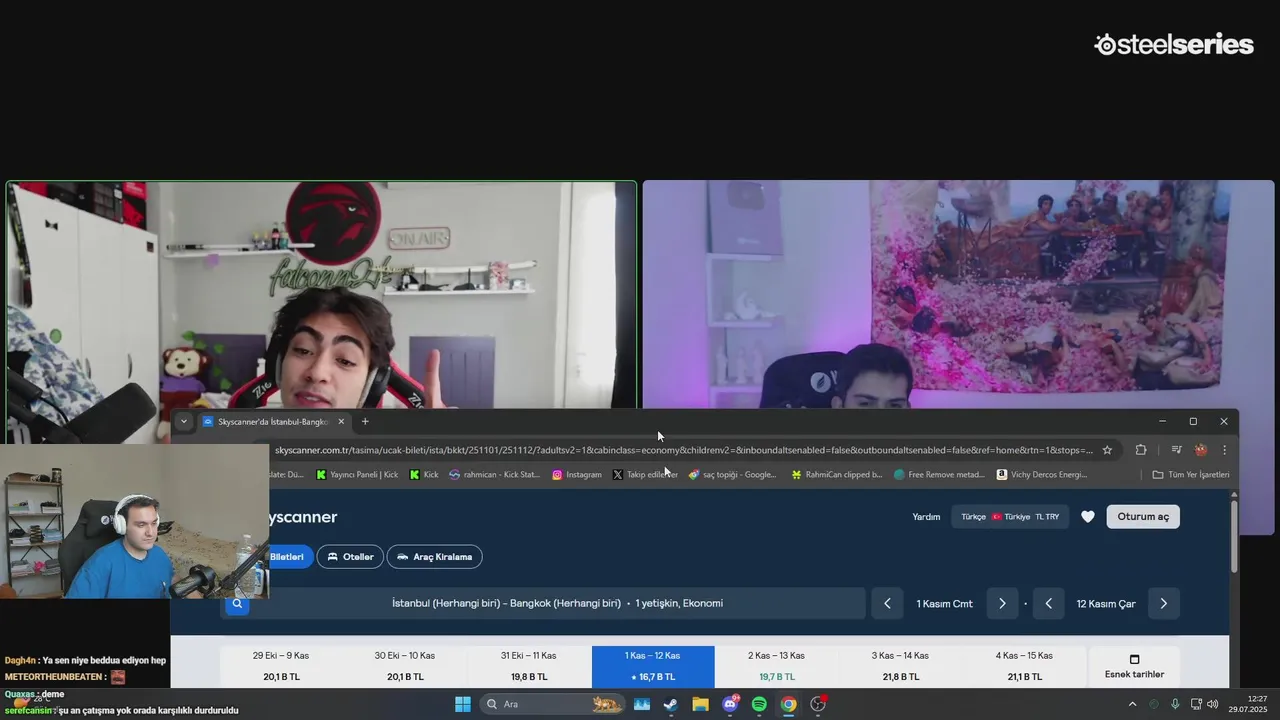The width and height of the screenshot is (1280, 720).
Task: Click the Oturum aç button
Action: [x=1143, y=517]
